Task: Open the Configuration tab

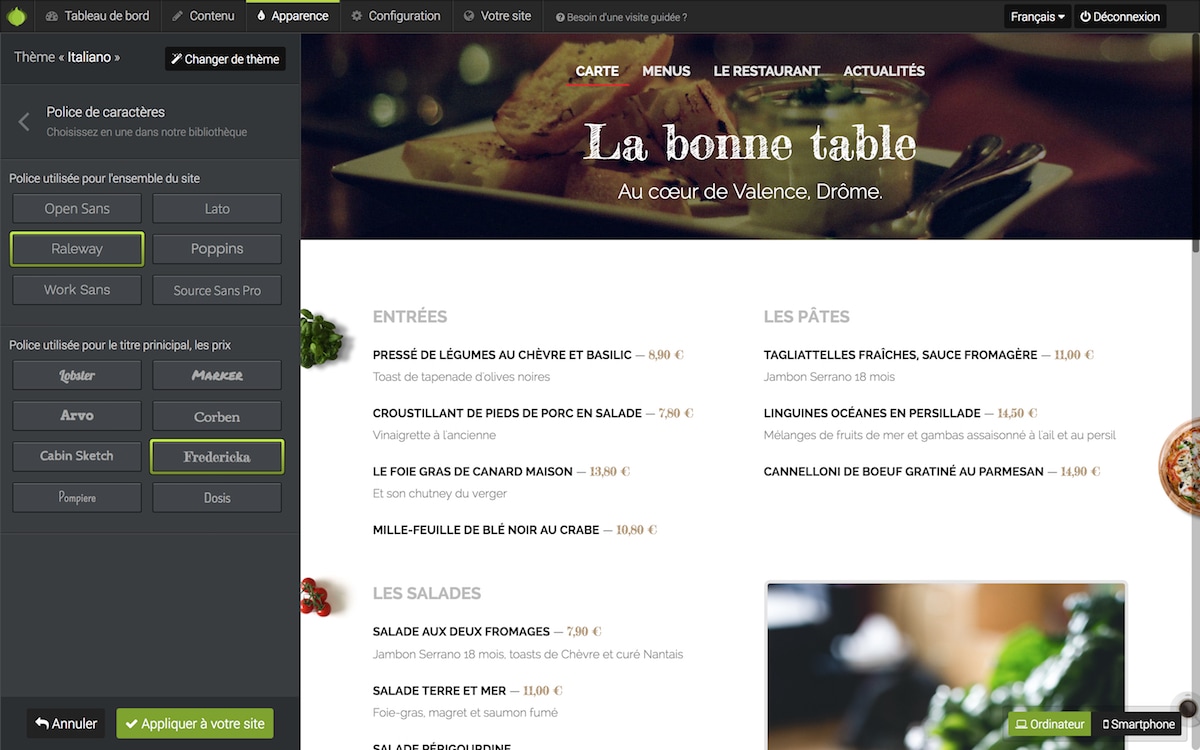Action: click(x=396, y=16)
